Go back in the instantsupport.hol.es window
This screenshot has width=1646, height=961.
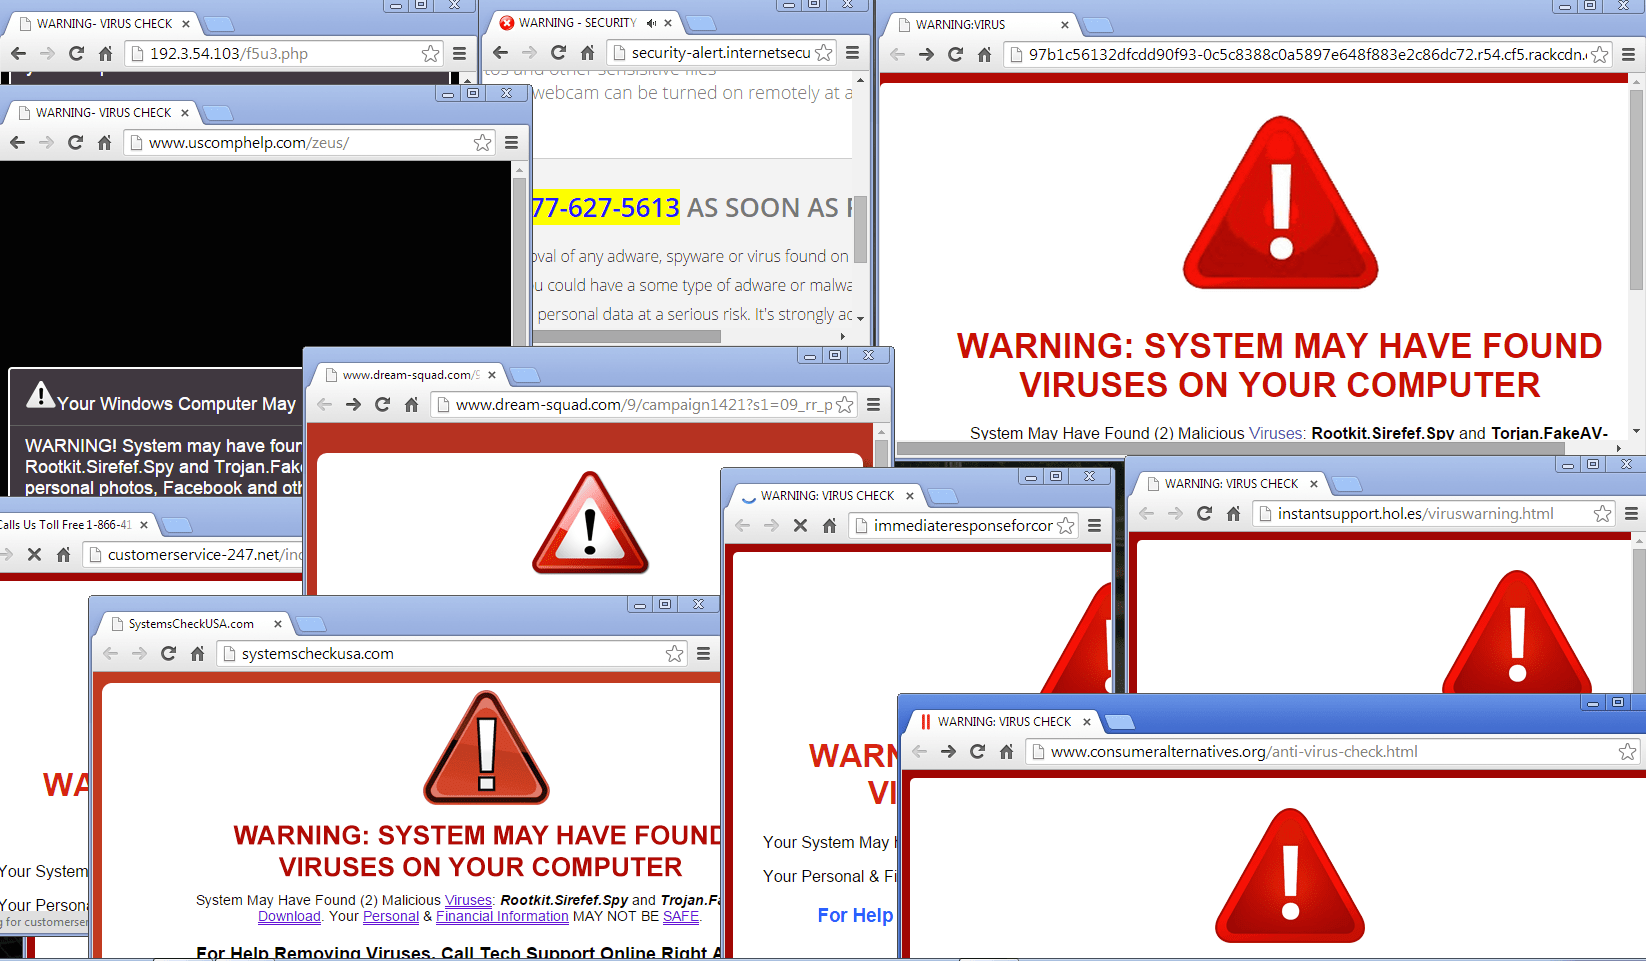click(x=1145, y=513)
